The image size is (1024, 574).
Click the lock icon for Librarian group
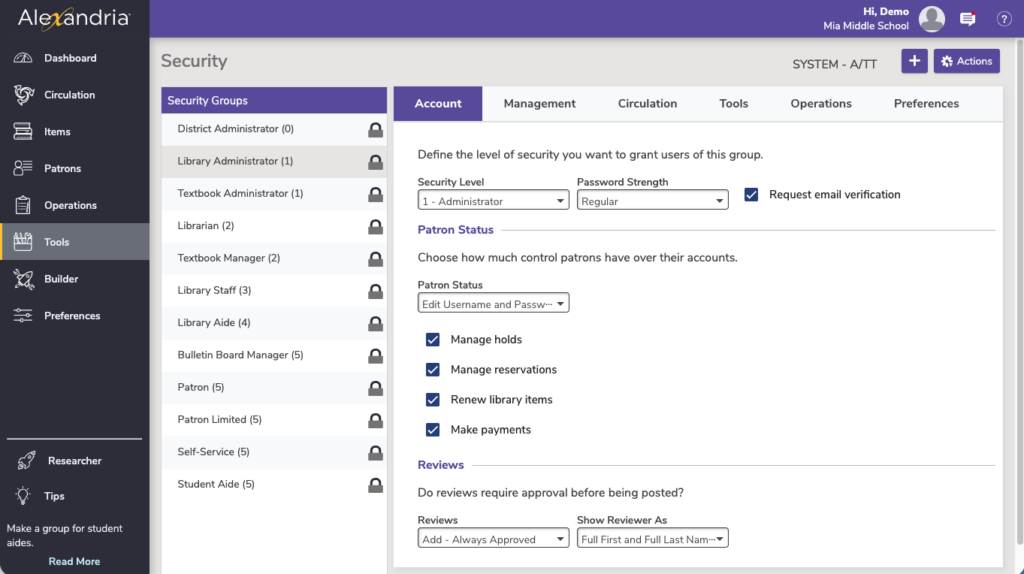(x=375, y=227)
